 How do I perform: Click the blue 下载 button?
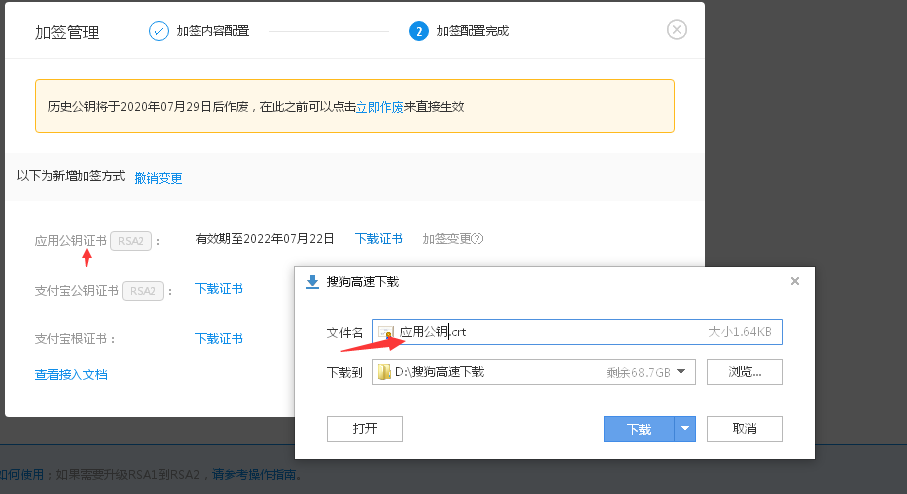[639, 429]
